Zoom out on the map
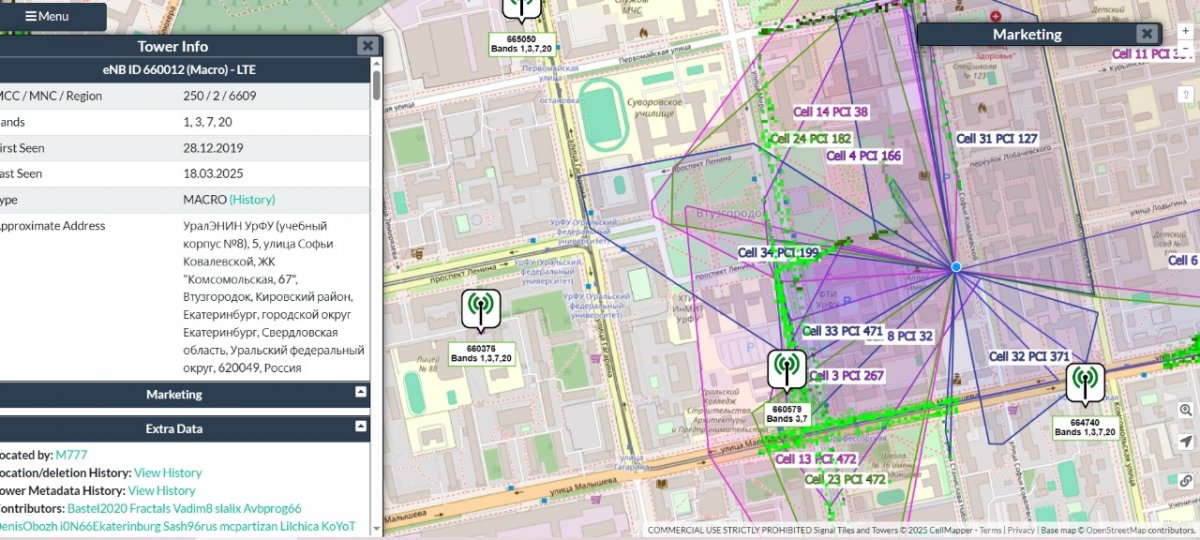The height and width of the screenshot is (540, 1200). point(1186,47)
